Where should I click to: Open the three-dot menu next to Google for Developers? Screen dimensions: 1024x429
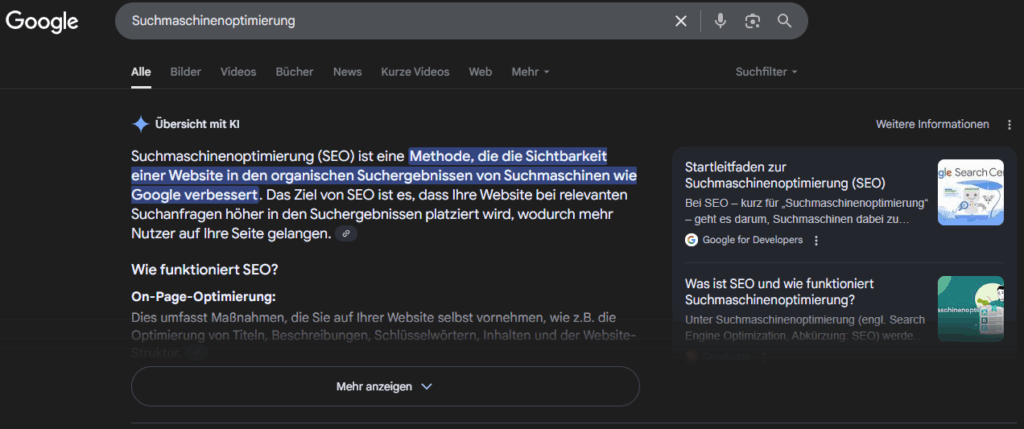point(816,240)
